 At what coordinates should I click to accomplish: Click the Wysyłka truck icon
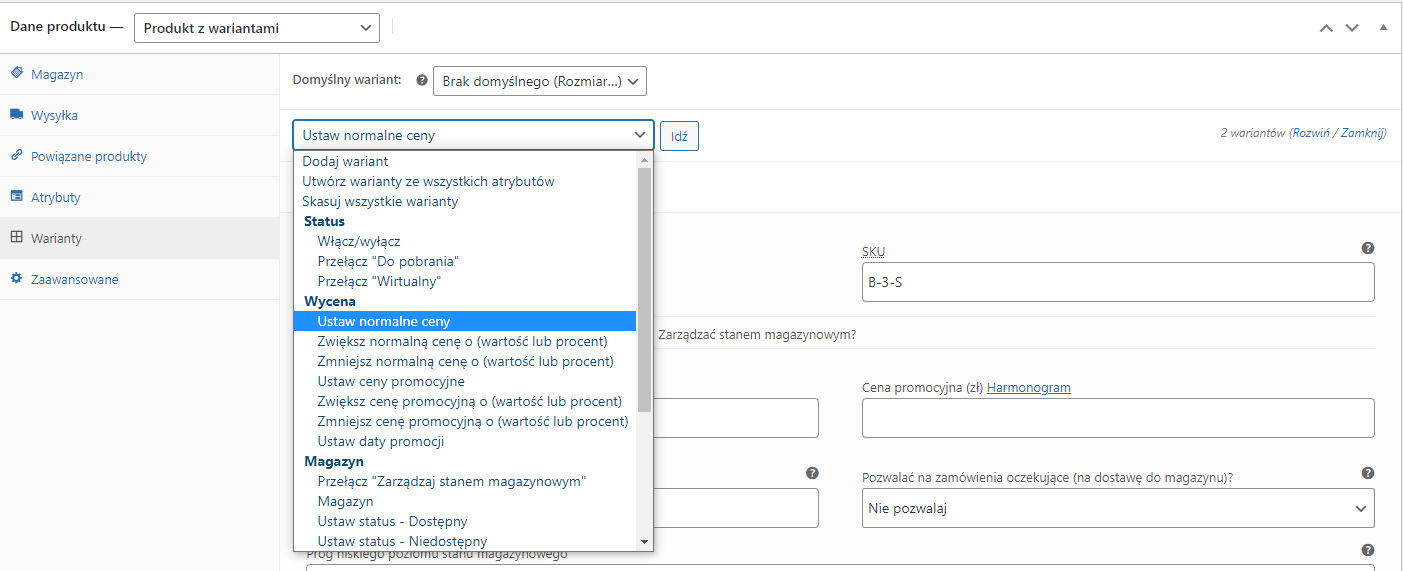coord(17,115)
